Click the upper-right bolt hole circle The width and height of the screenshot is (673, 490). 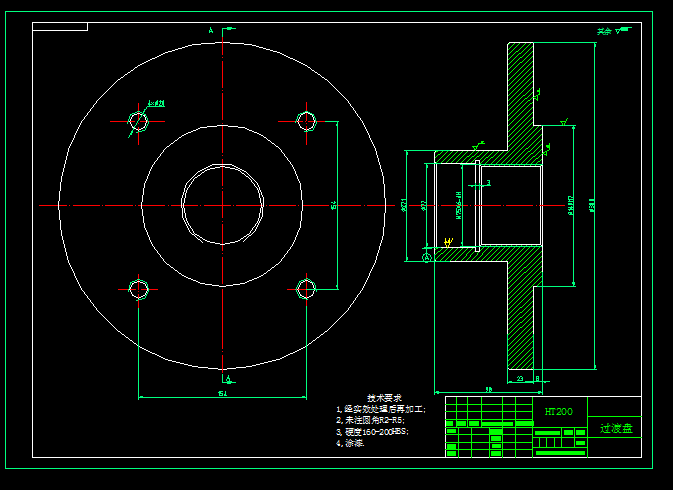tap(306, 121)
